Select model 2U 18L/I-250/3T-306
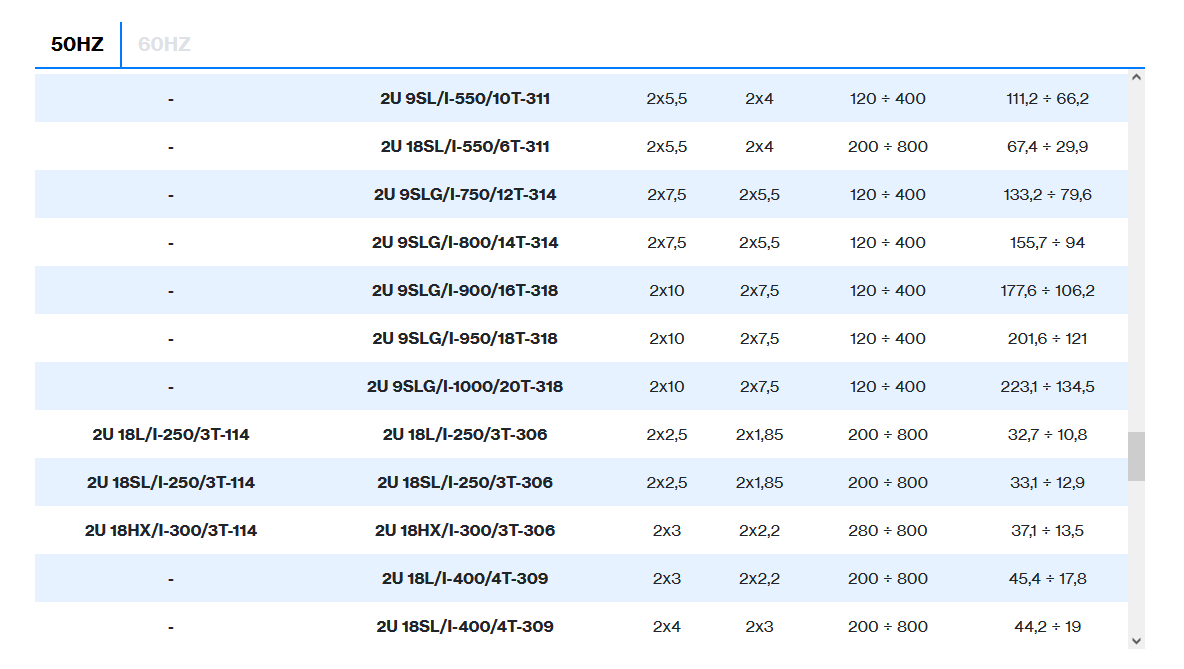 click(465, 435)
